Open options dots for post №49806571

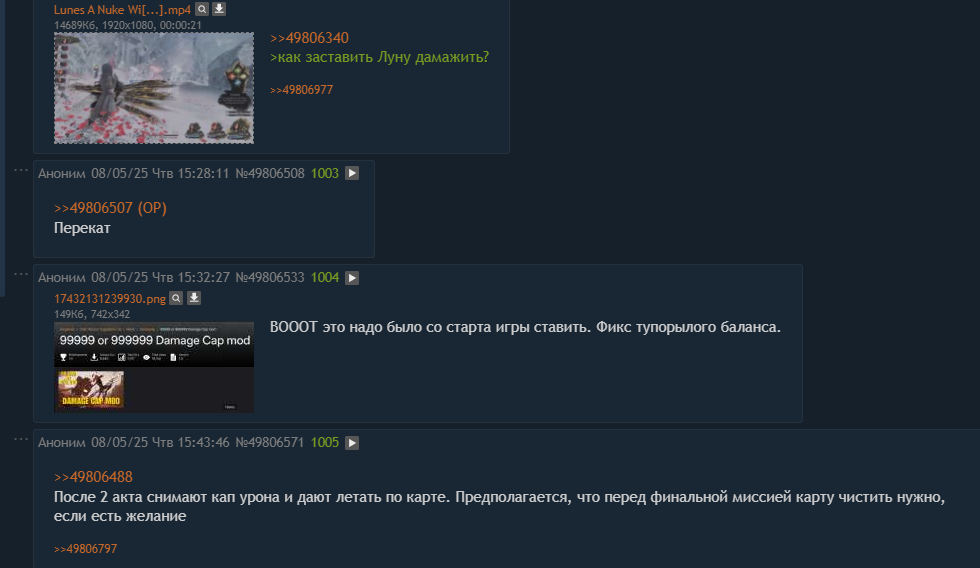[x=21, y=439]
